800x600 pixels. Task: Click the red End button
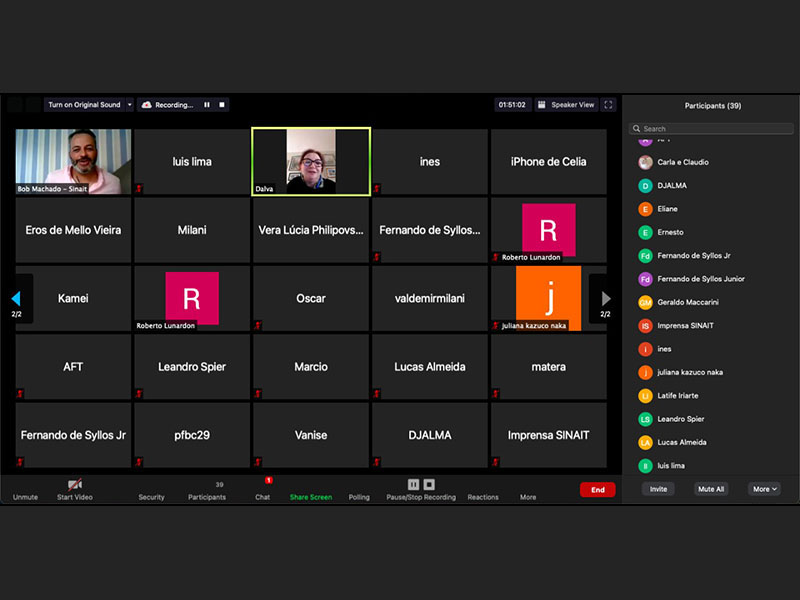[x=597, y=490]
